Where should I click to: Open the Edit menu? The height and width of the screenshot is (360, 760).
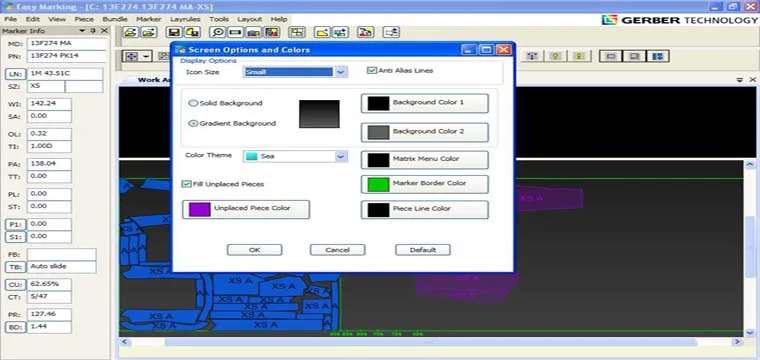(x=32, y=19)
